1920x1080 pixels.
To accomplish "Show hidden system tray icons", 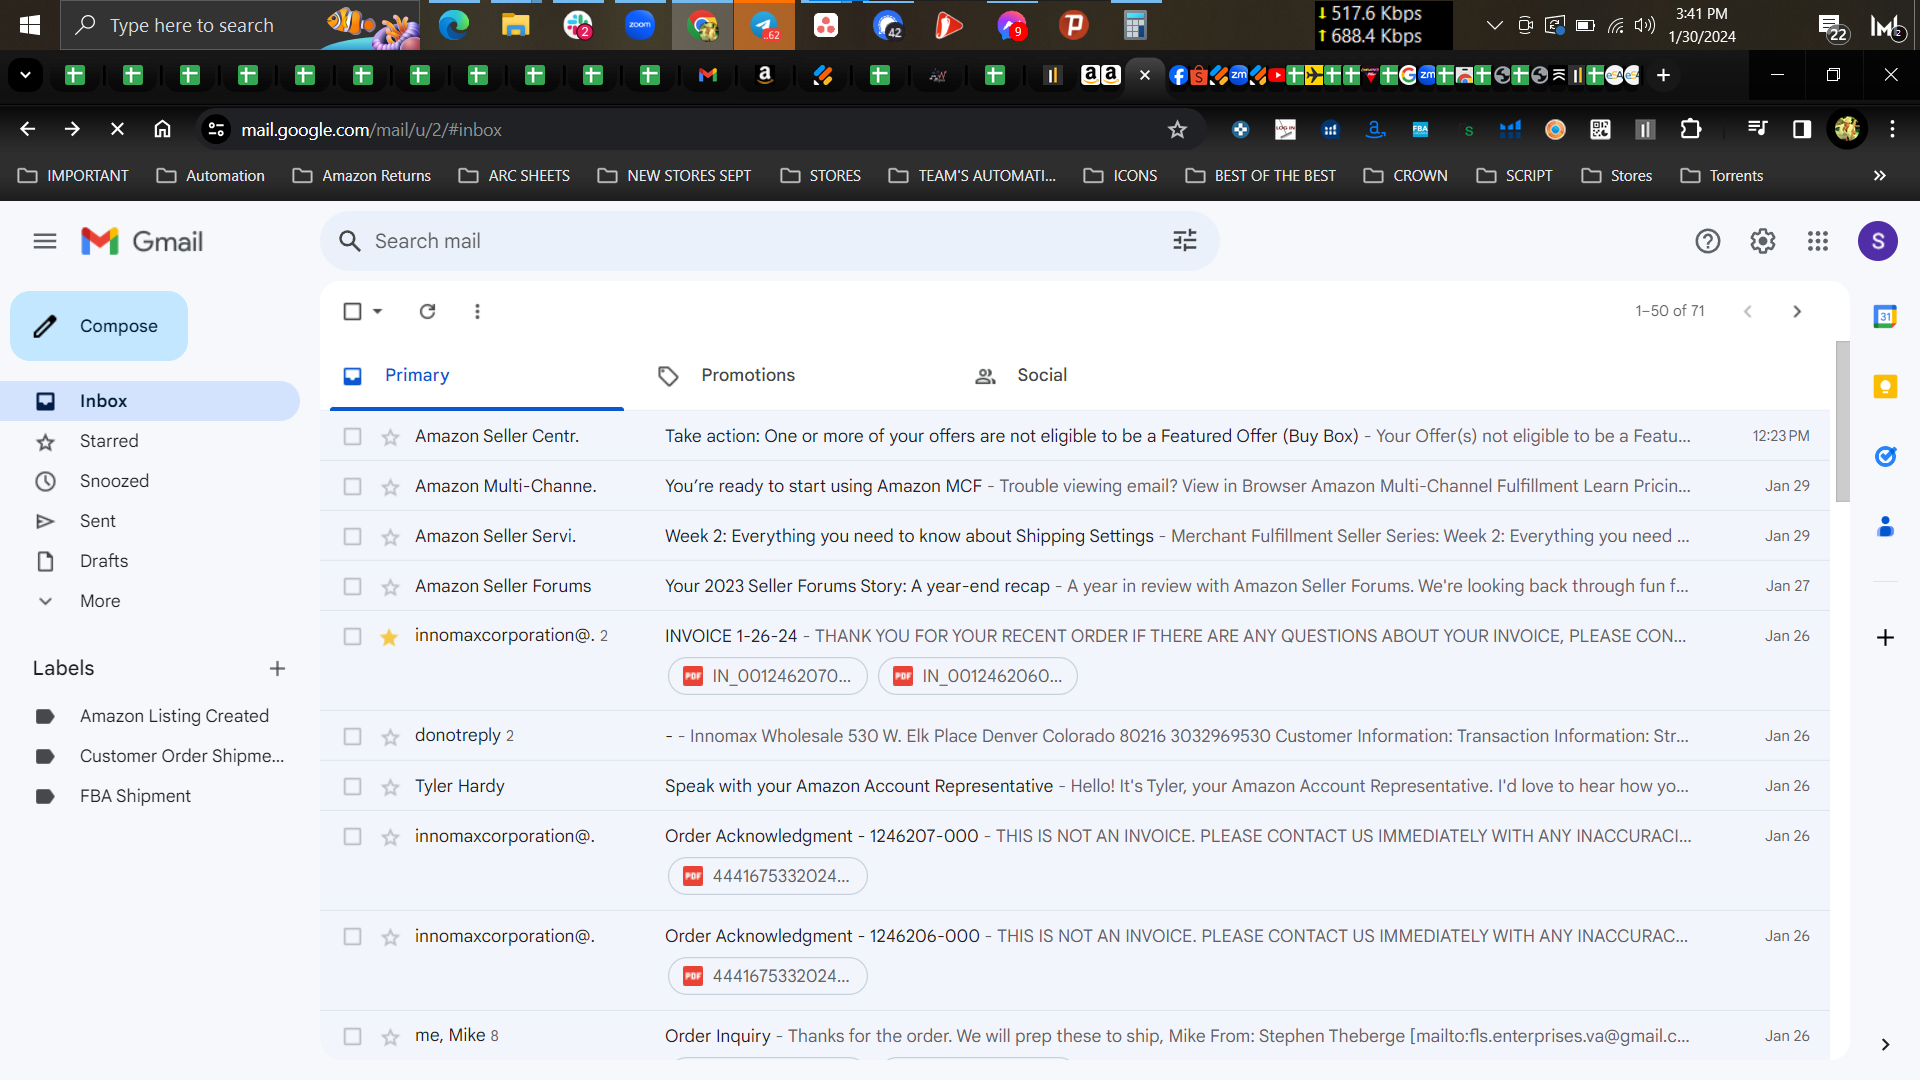I will click(1495, 25).
